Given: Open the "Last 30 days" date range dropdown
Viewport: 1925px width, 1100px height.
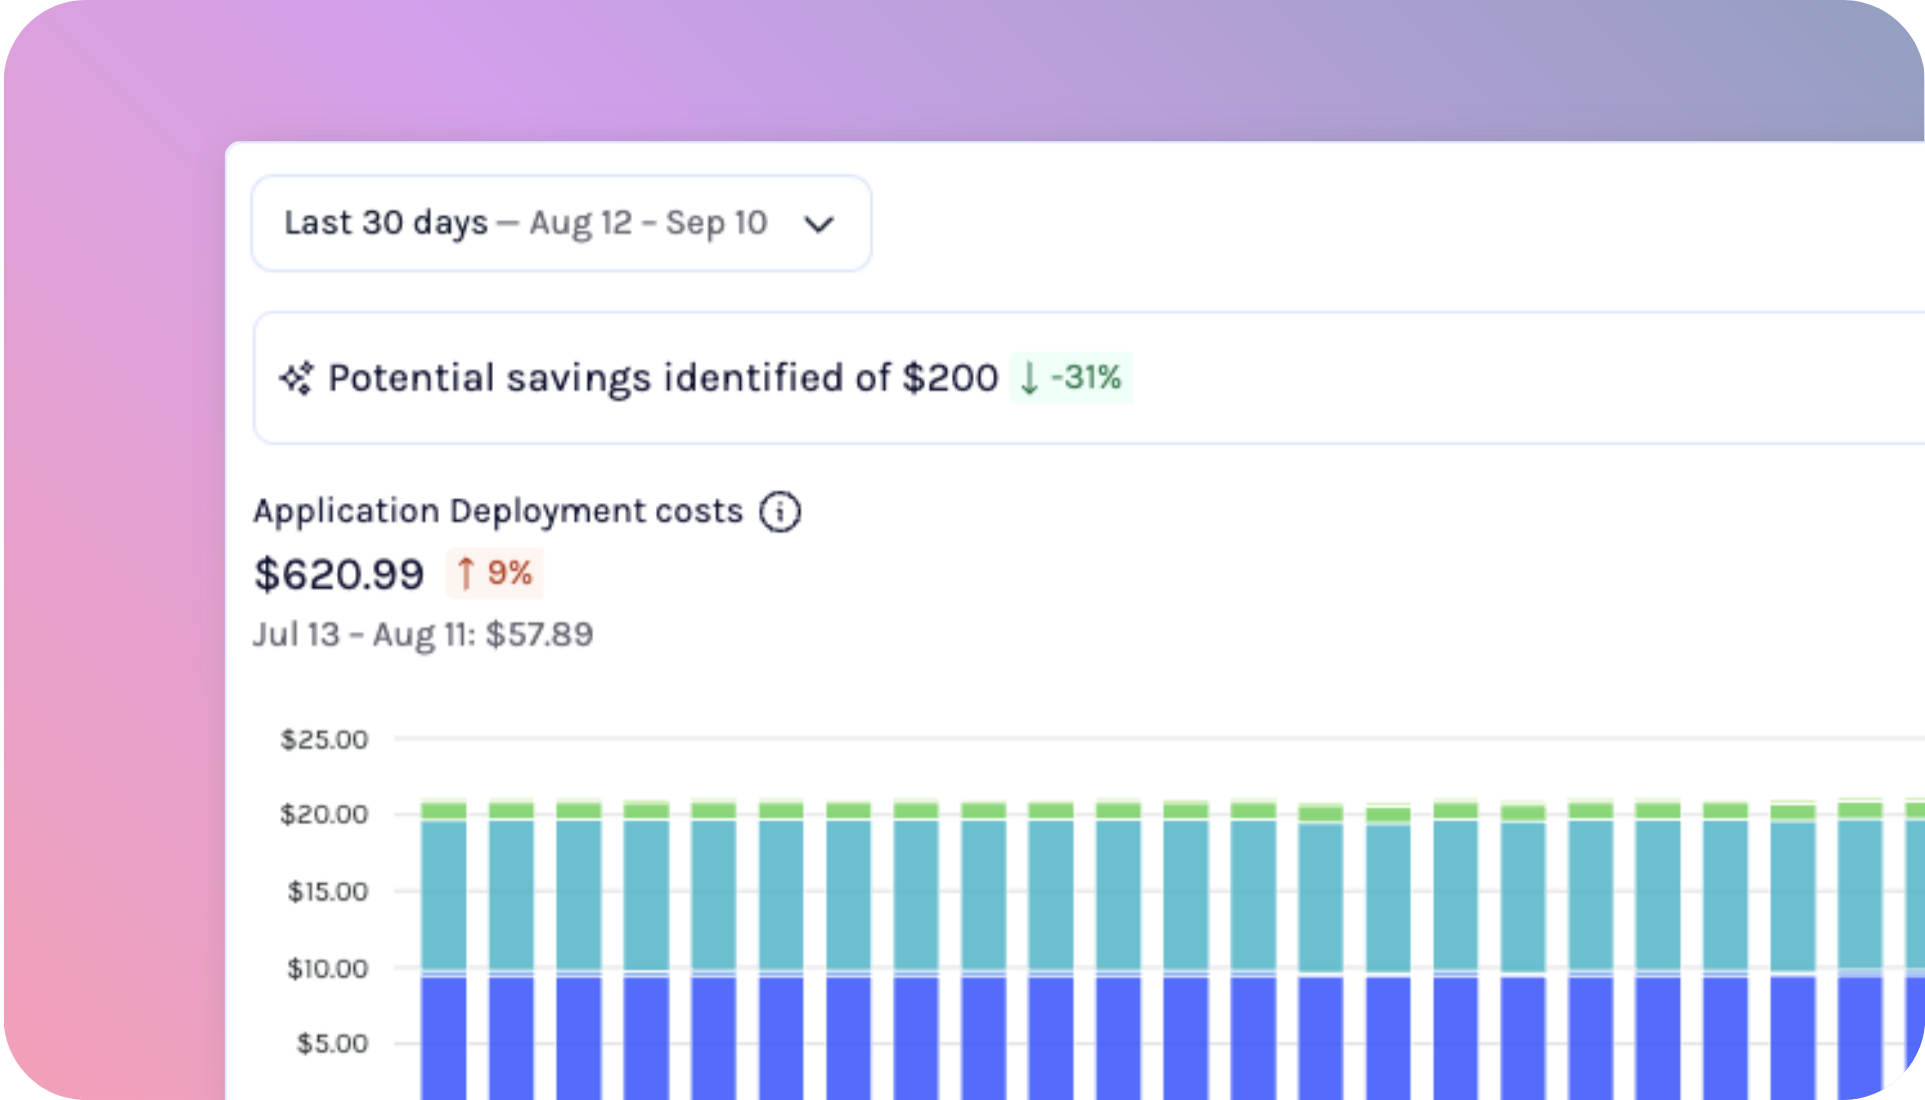Looking at the screenshot, I should coord(560,223).
